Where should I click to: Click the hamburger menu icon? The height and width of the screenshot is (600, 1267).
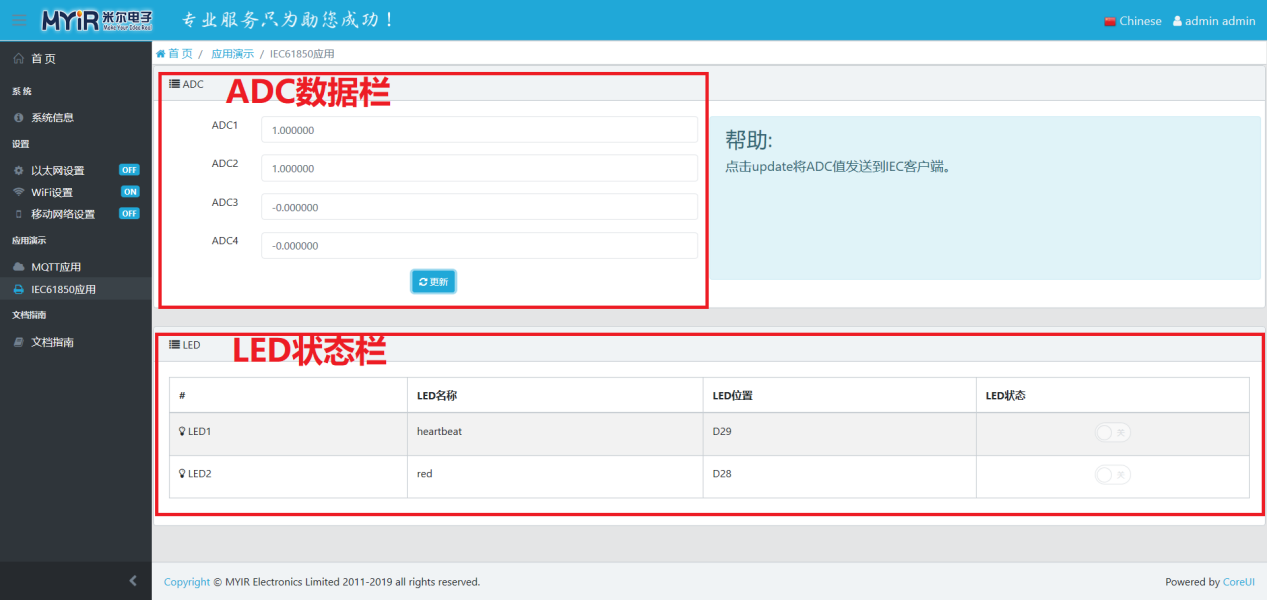19,20
